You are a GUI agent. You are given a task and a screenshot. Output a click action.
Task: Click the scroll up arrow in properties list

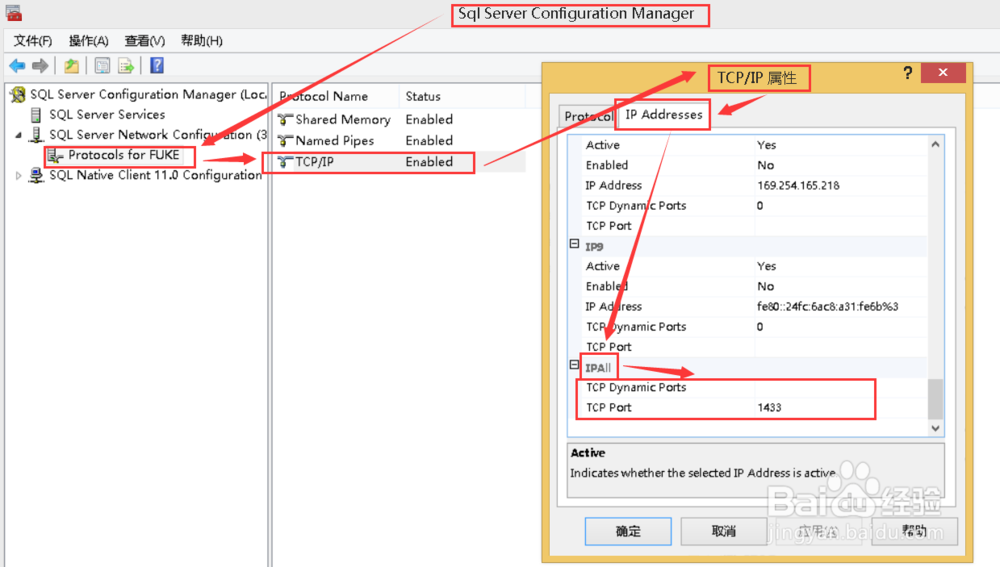[x=935, y=145]
